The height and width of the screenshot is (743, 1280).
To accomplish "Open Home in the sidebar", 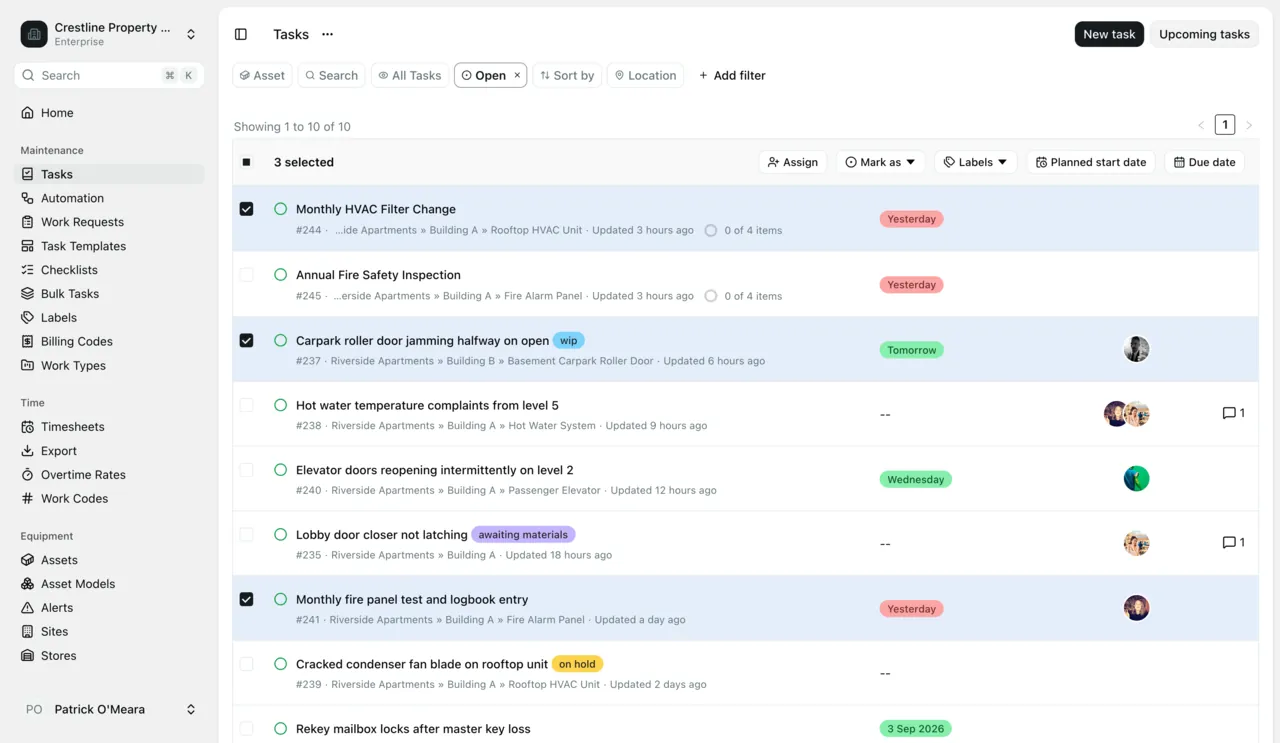I will (x=109, y=113).
